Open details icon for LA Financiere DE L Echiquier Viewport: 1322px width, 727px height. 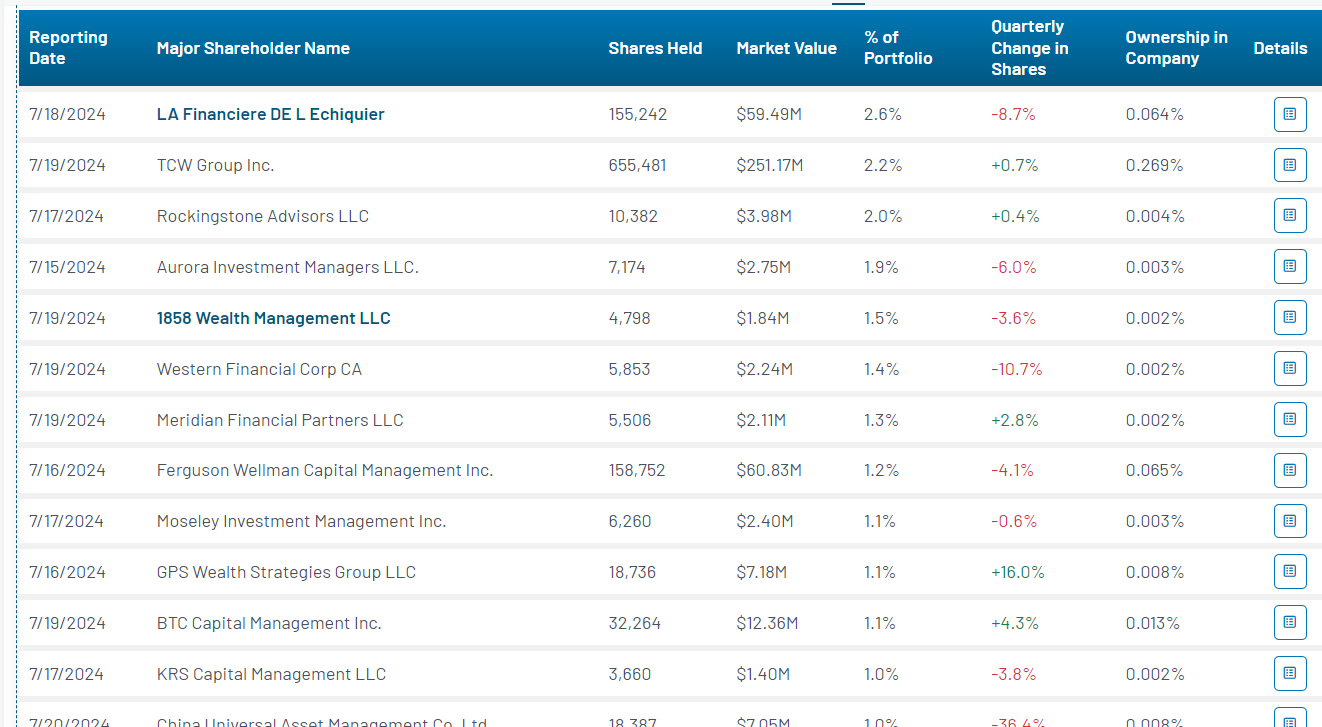(x=1290, y=114)
